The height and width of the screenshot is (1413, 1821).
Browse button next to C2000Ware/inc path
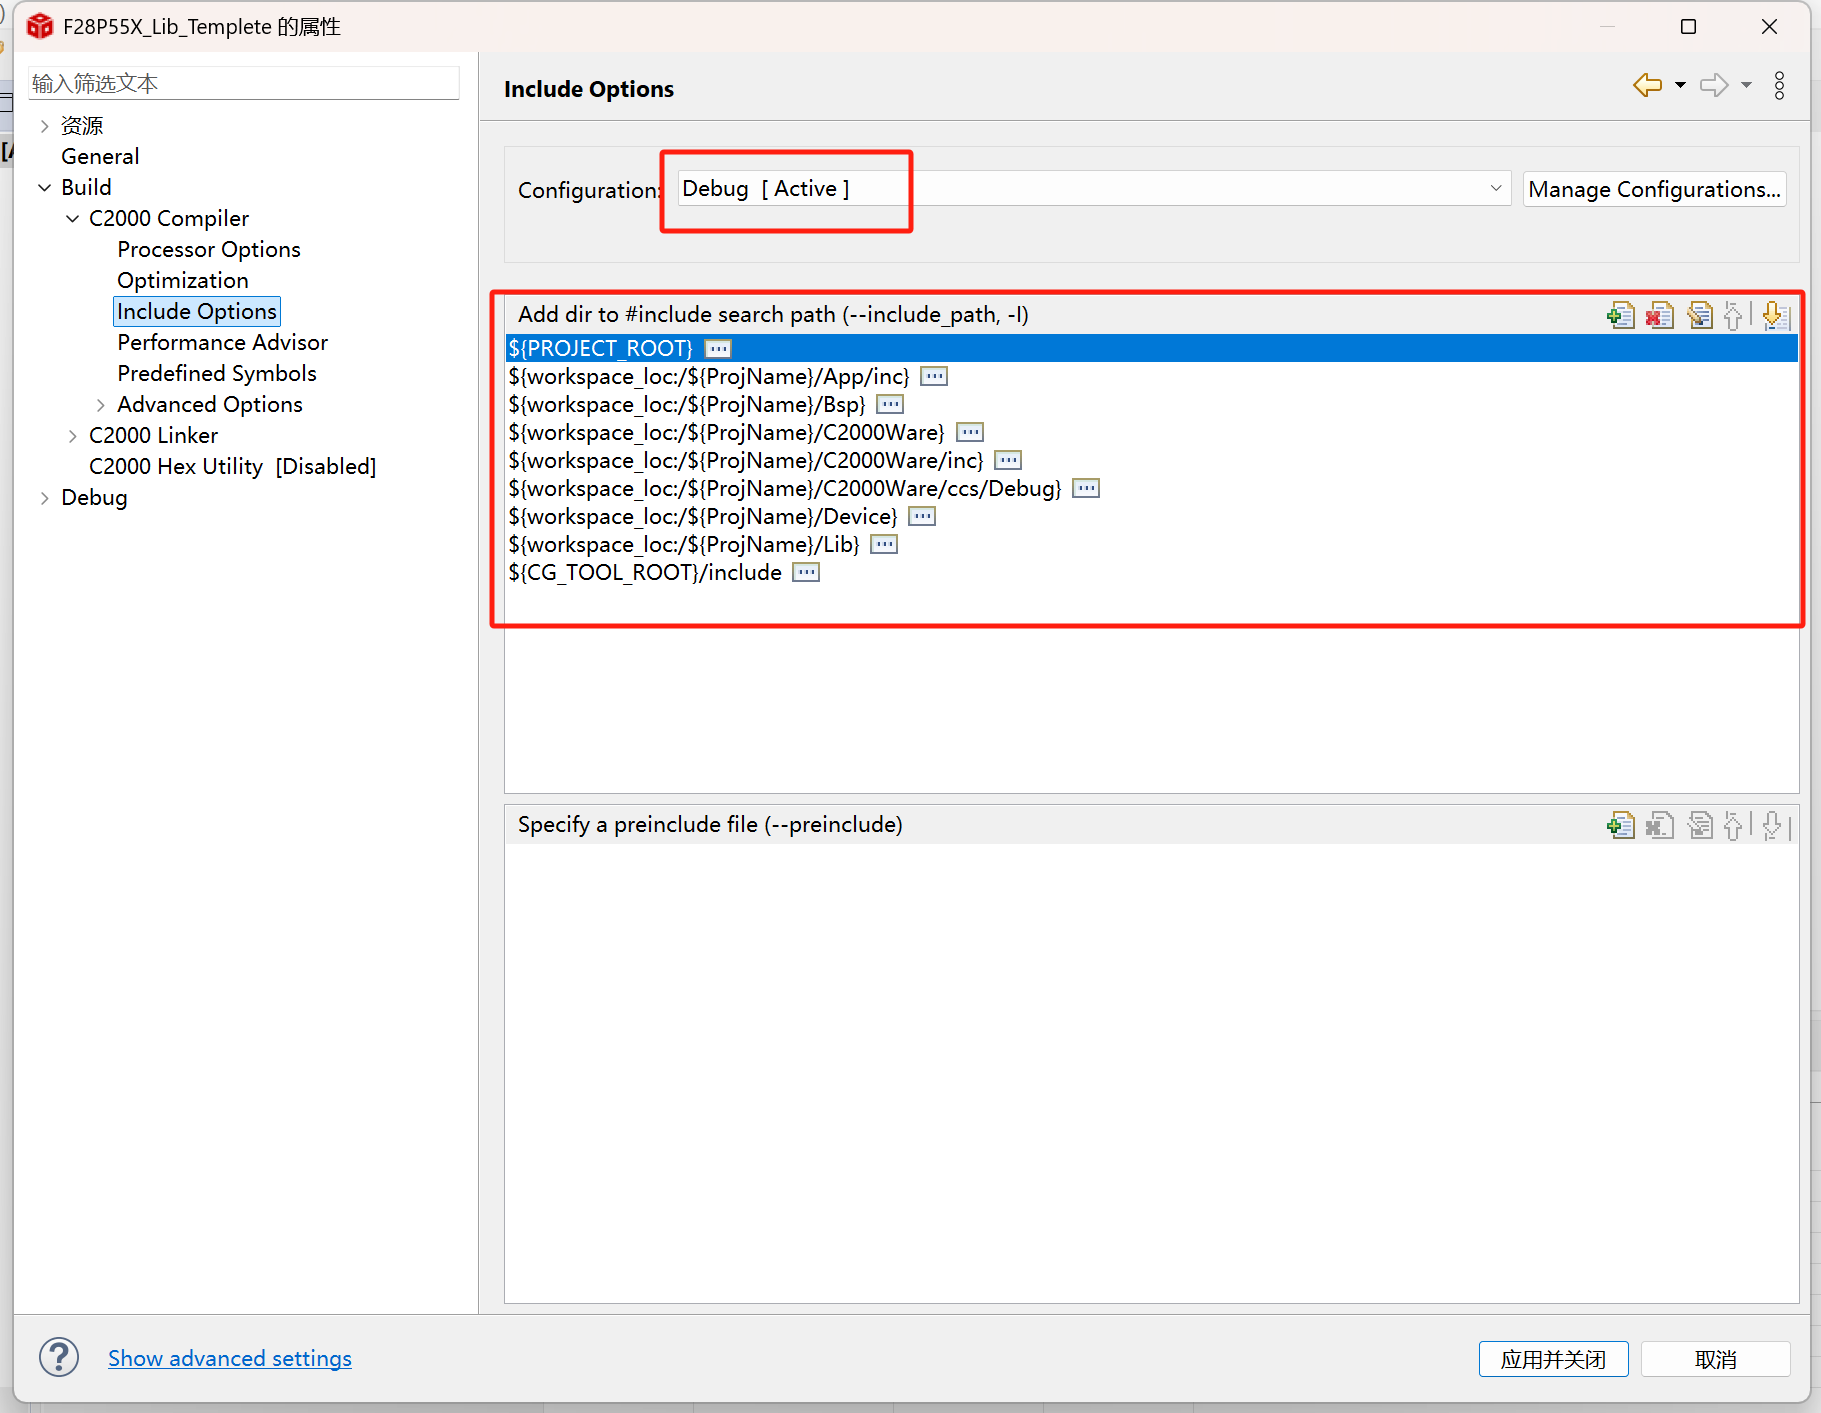(1008, 461)
